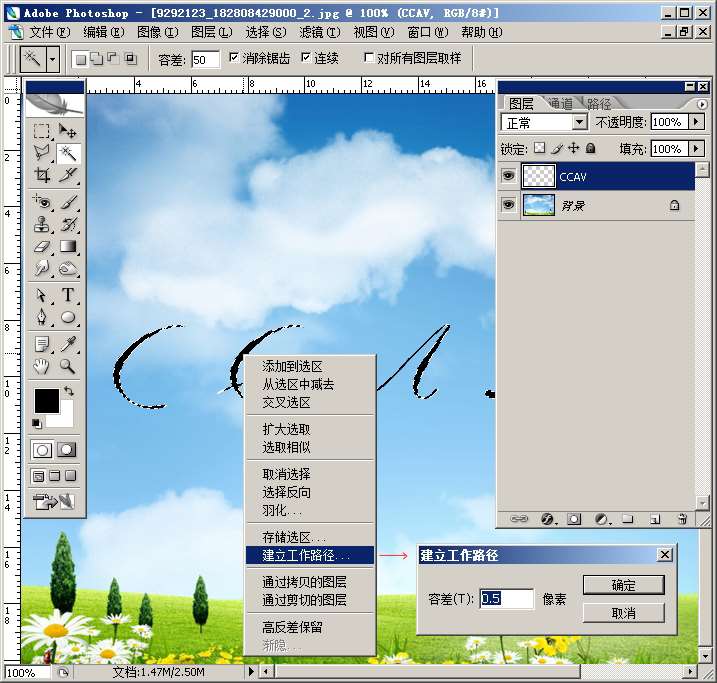
Task: Select the Crop tool
Action: click(42, 175)
